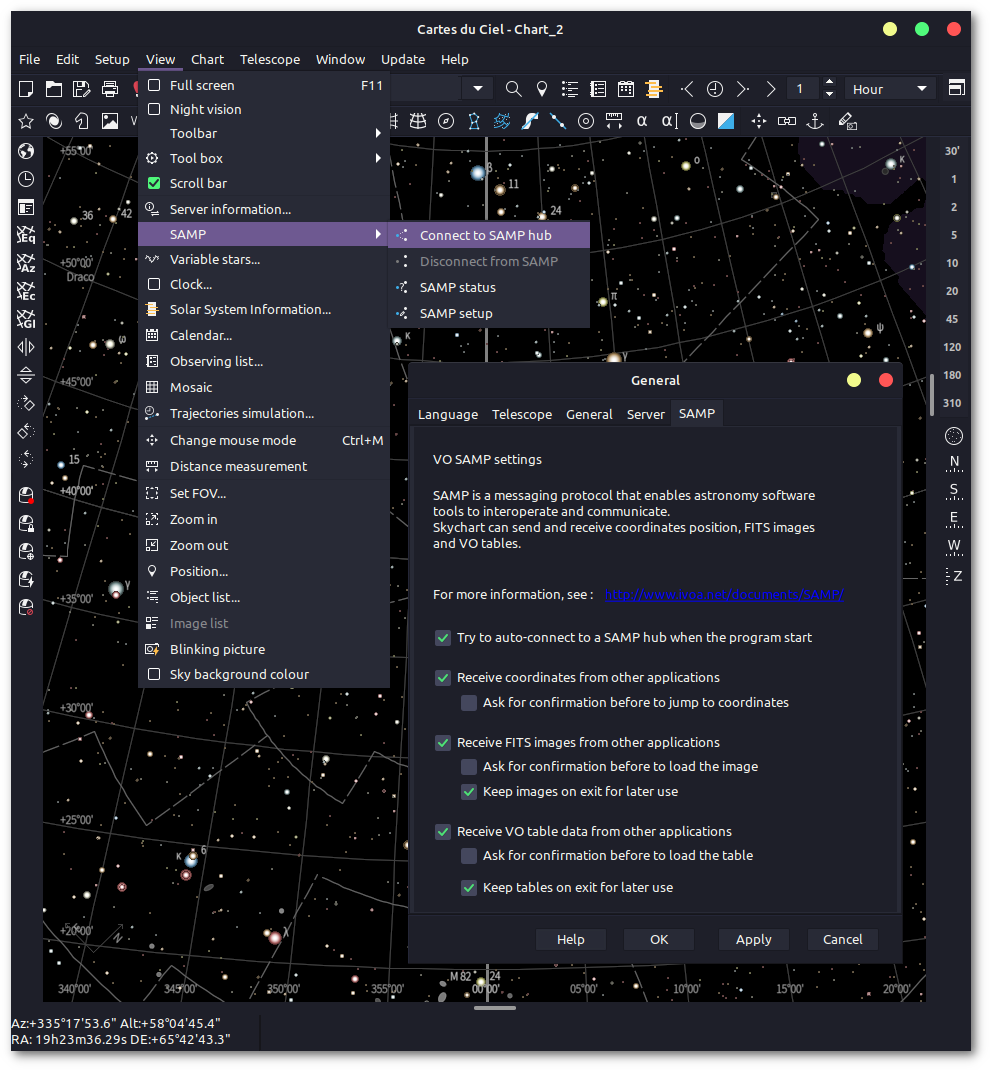This screenshot has width=990, height=1070.
Task: Uncheck auto-connect to SAMP hub option
Action: point(443,638)
